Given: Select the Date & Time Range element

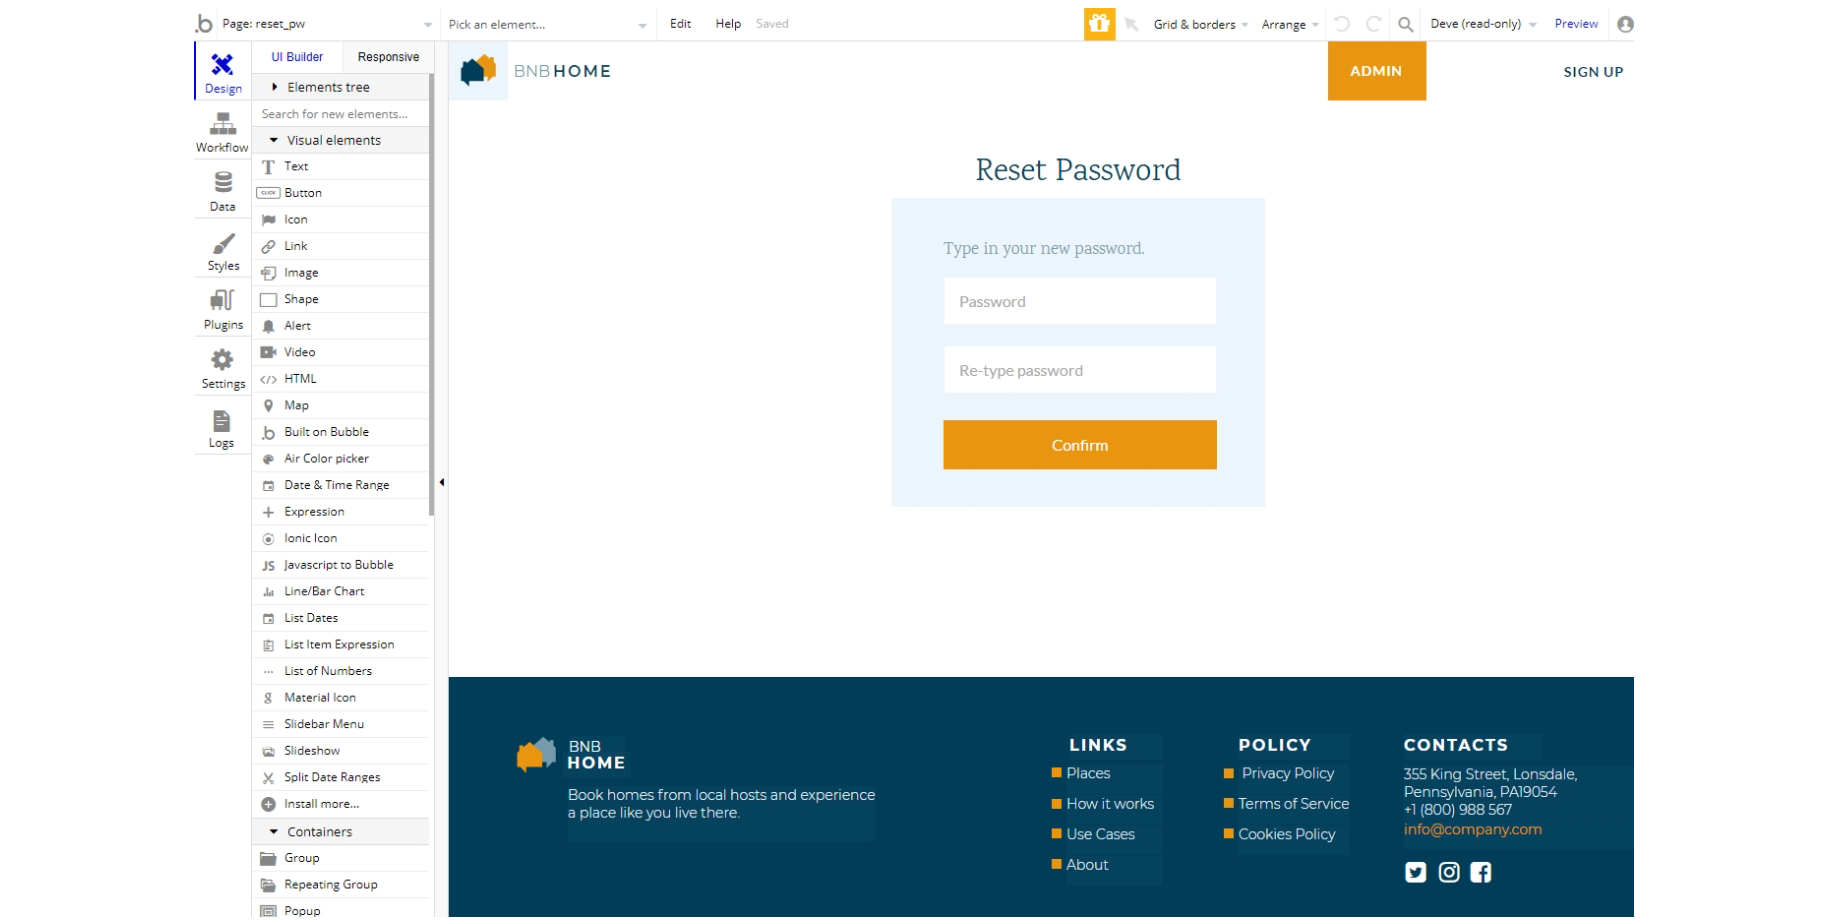Looking at the screenshot, I should (x=342, y=485).
